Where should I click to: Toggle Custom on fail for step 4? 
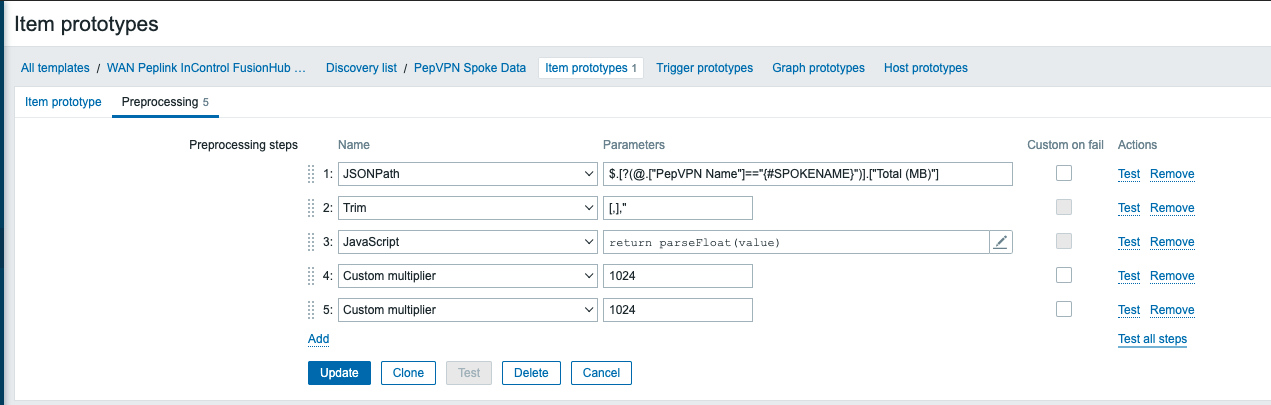click(x=1064, y=275)
